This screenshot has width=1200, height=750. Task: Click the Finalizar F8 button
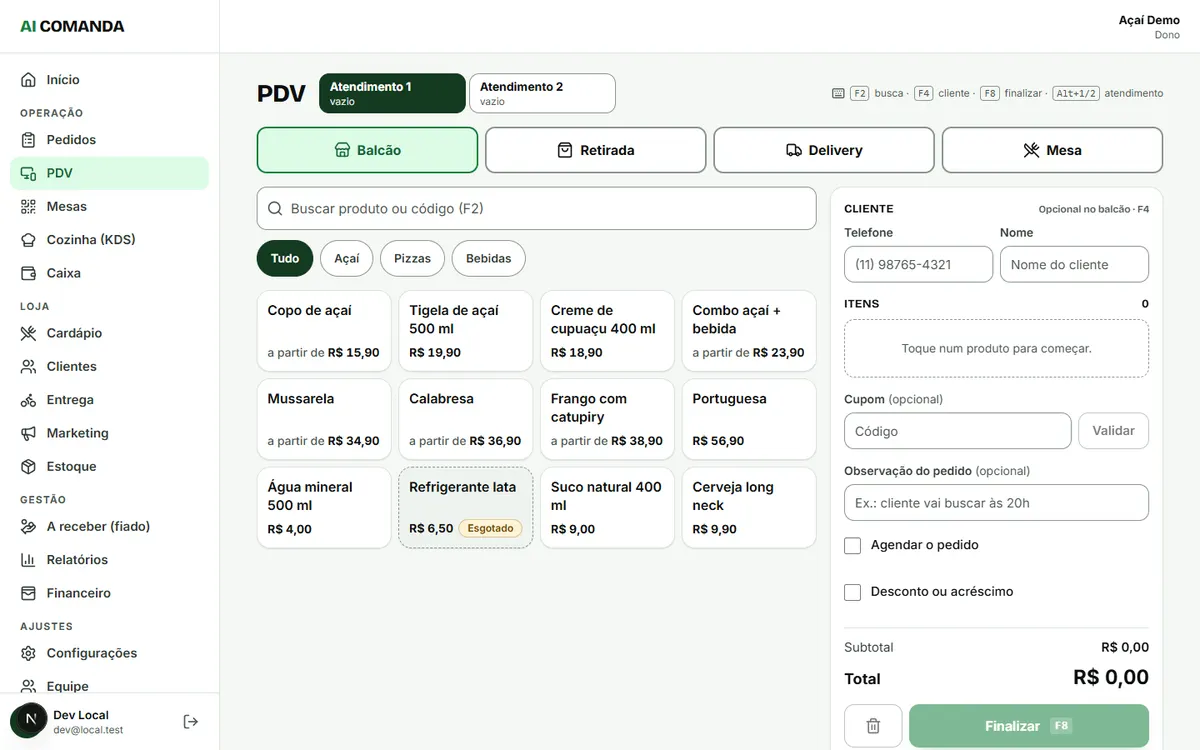tap(1029, 726)
